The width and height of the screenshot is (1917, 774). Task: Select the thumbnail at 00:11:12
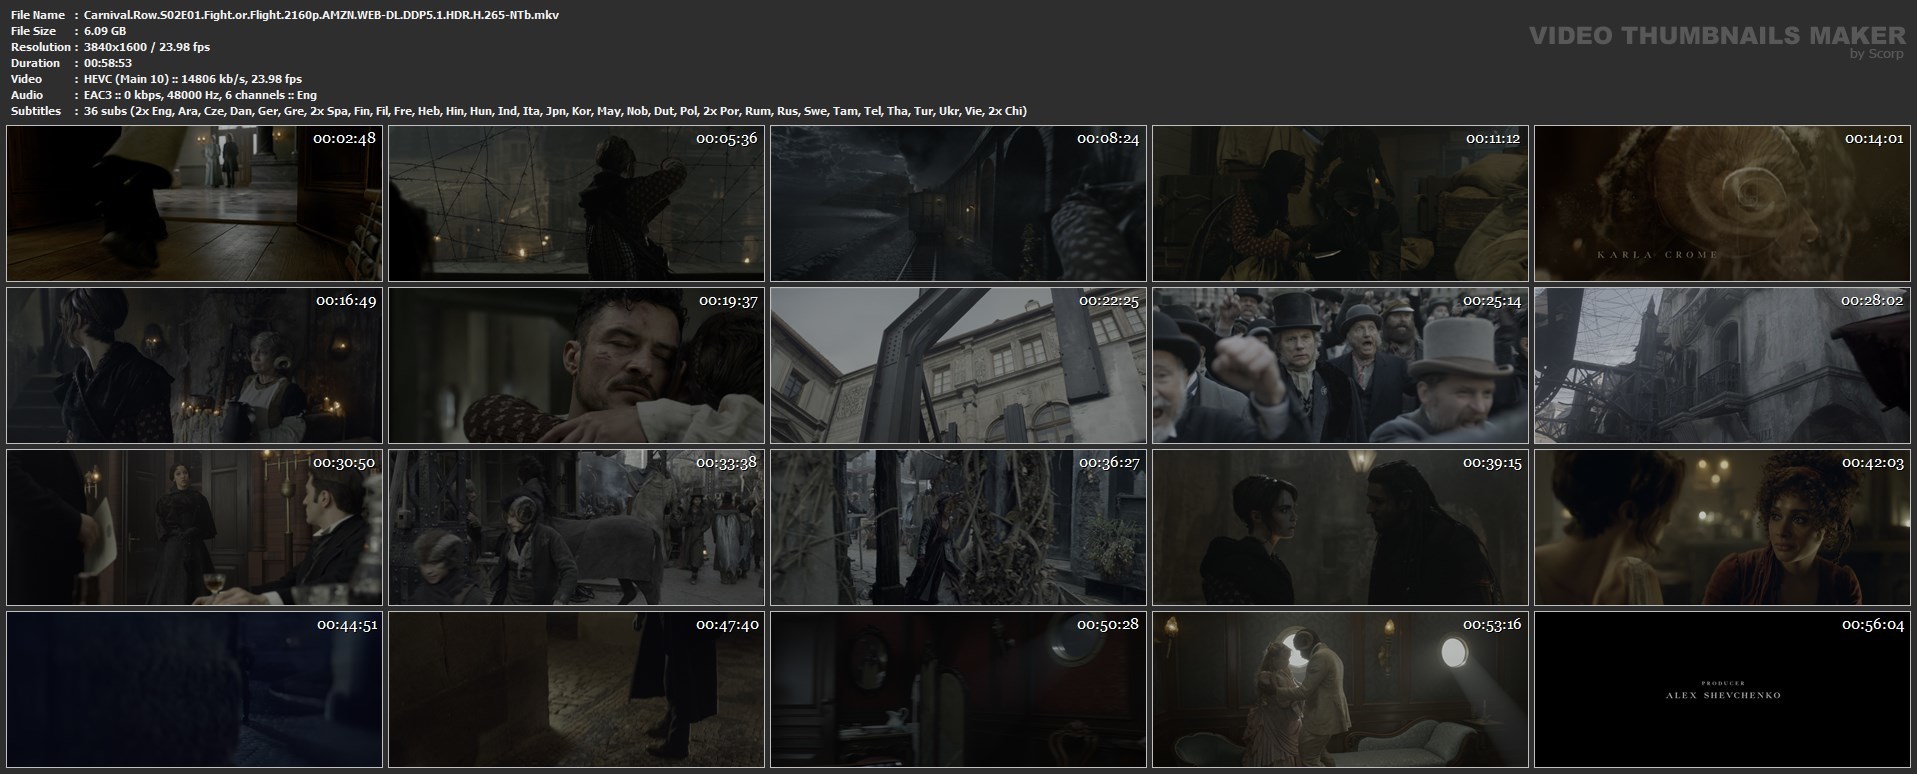pyautogui.click(x=1340, y=203)
